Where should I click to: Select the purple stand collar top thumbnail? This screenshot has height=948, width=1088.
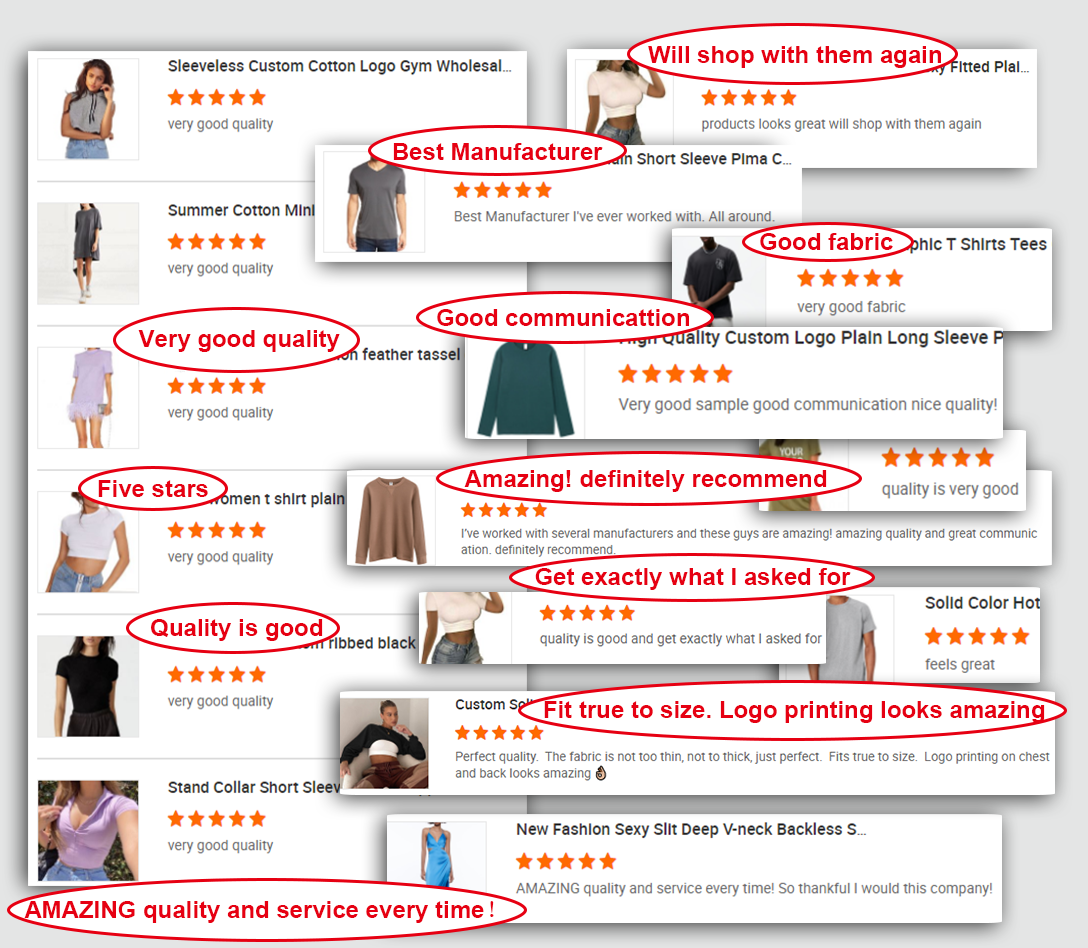(88, 830)
